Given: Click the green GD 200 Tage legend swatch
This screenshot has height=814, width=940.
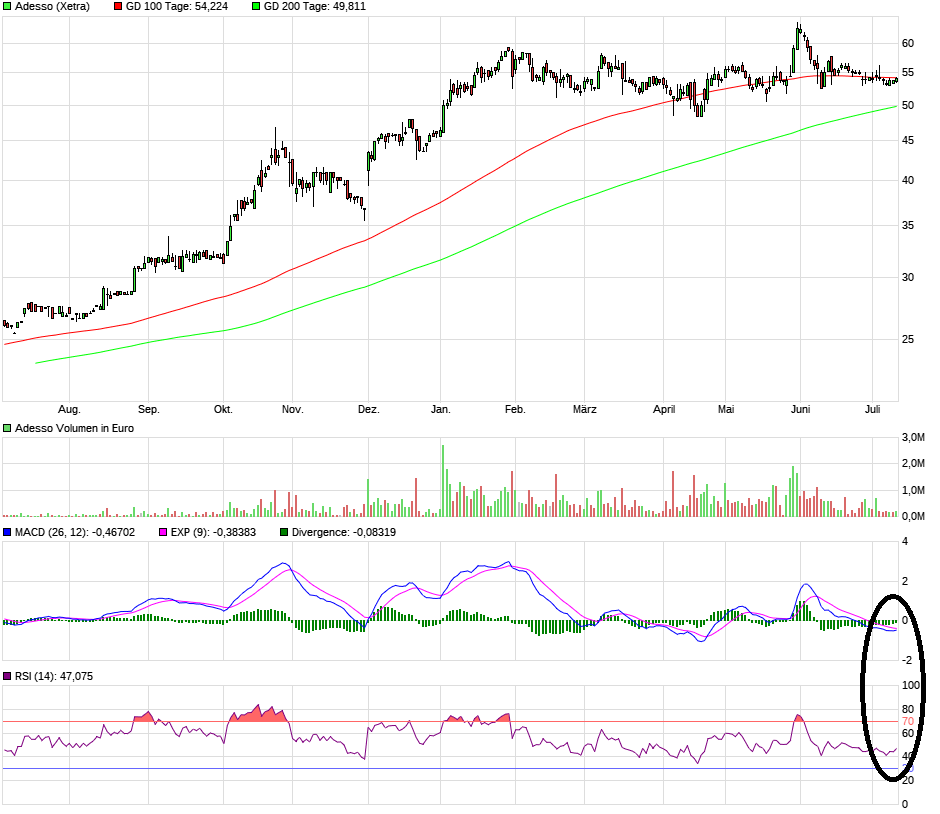Looking at the screenshot, I should [x=256, y=7].
